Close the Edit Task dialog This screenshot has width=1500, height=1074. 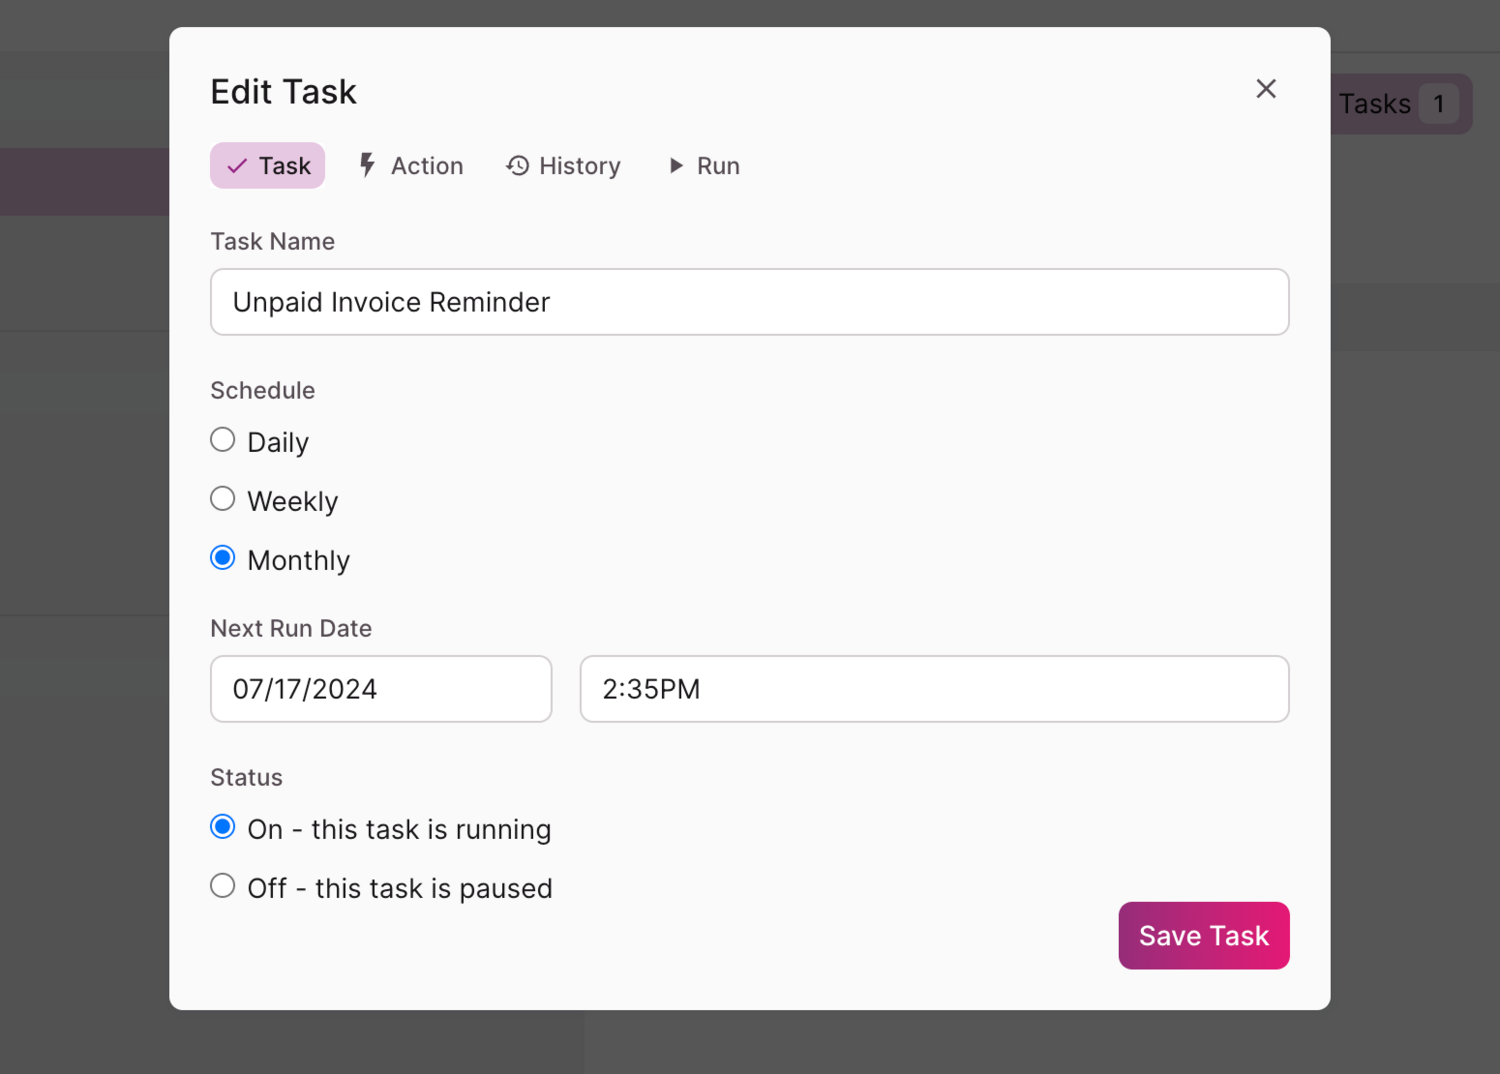point(1266,89)
